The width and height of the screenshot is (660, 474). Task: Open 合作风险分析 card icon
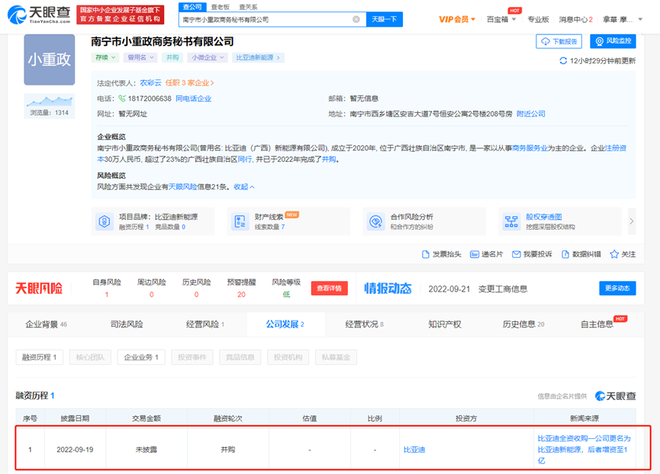click(374, 220)
